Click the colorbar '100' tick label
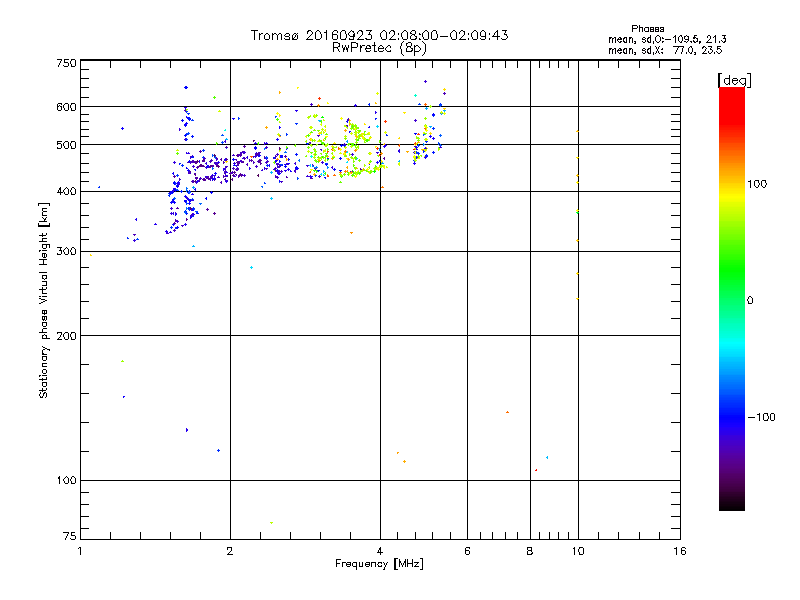The width and height of the screenshot is (800, 600). tap(757, 184)
